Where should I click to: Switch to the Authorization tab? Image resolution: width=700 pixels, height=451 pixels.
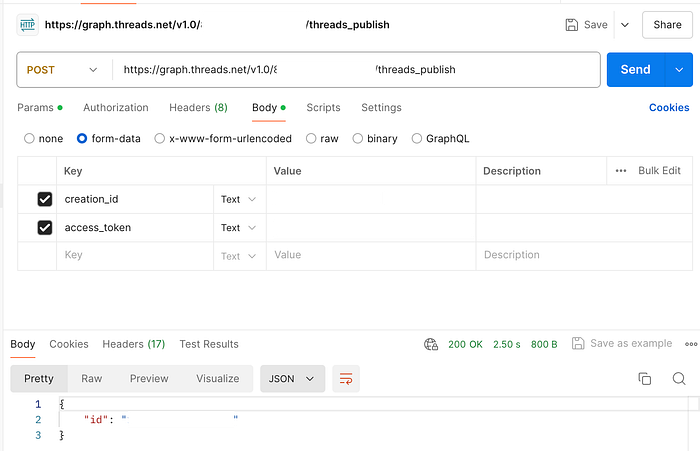(116, 108)
